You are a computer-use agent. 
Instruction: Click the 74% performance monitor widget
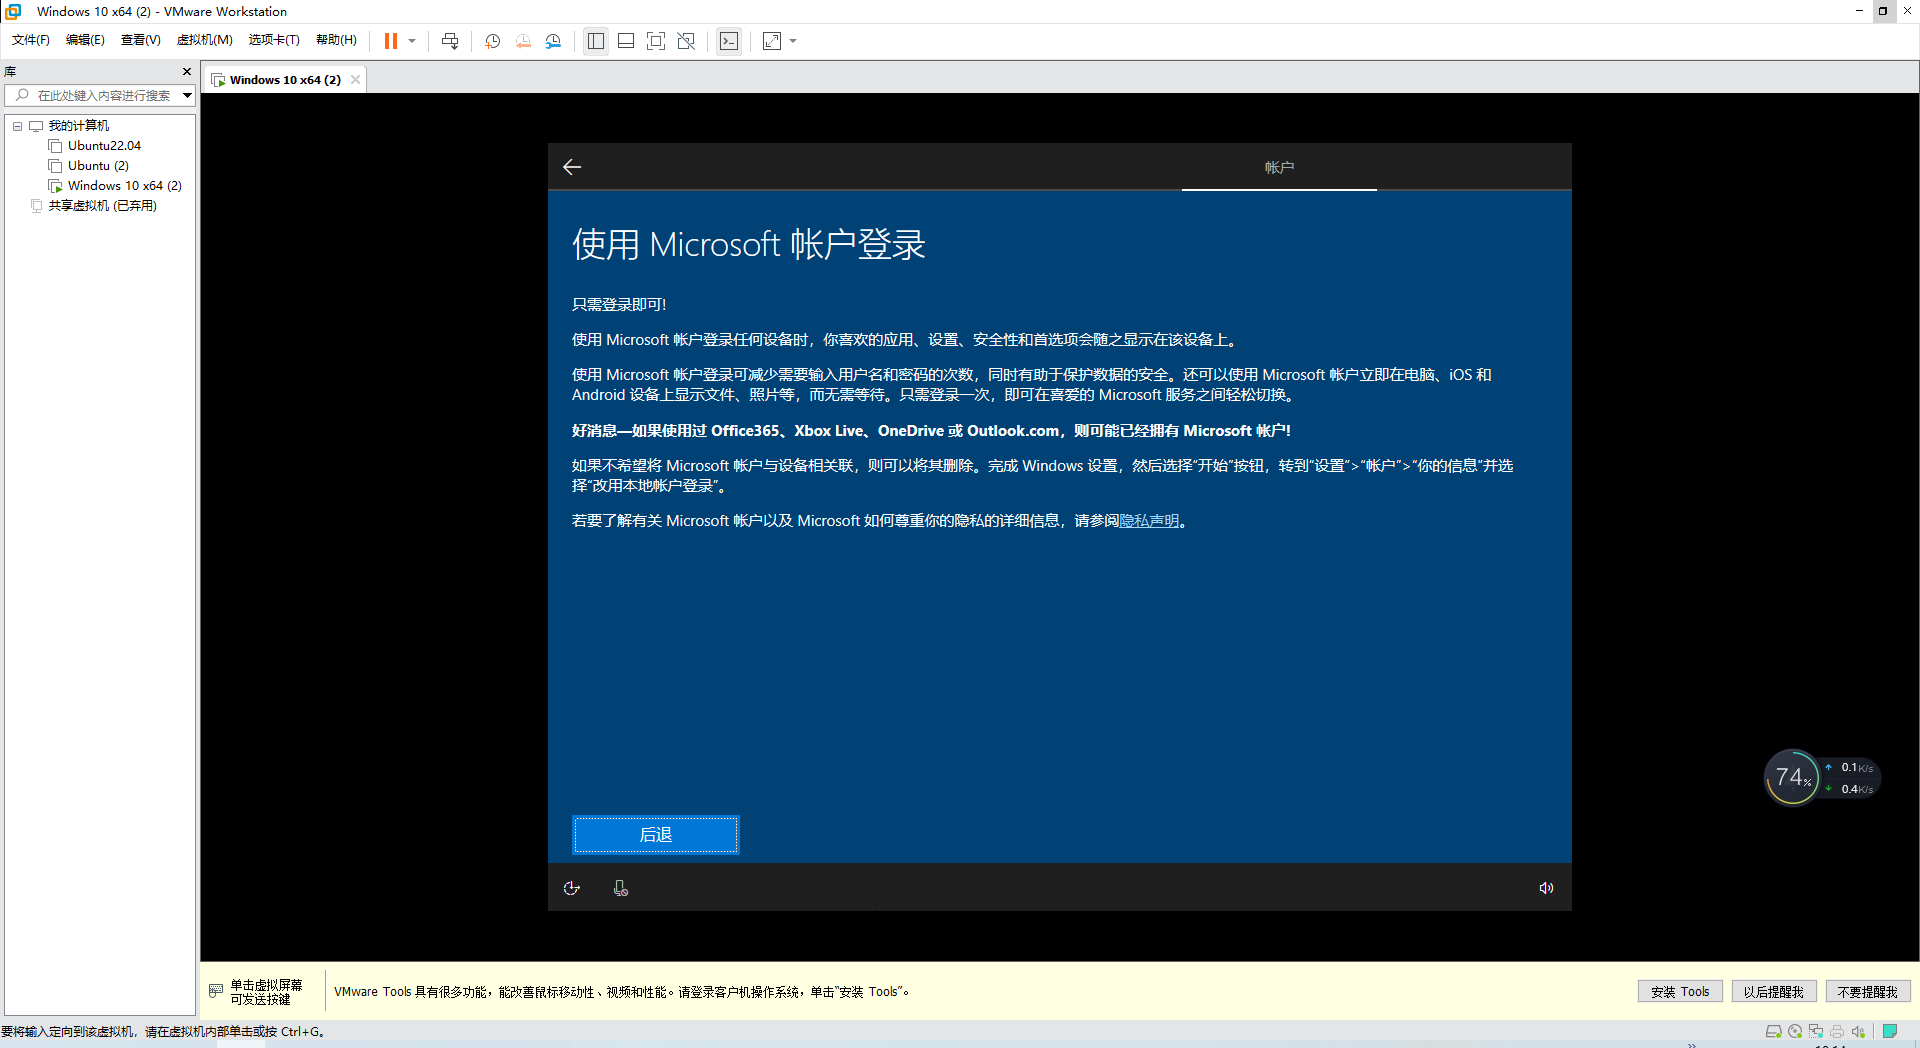pyautogui.click(x=1792, y=777)
